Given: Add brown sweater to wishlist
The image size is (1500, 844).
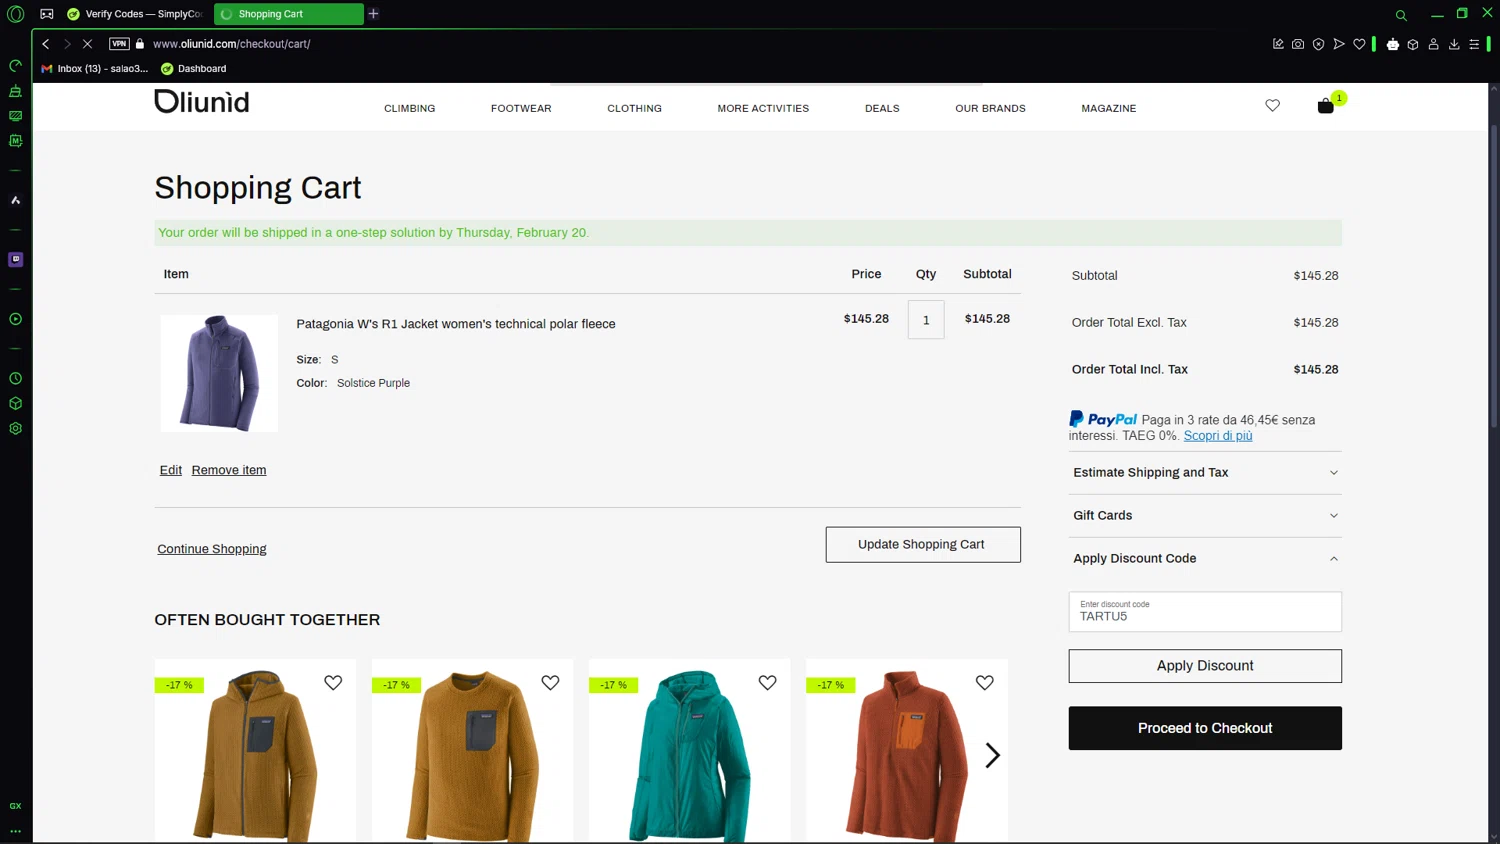Looking at the screenshot, I should (550, 683).
